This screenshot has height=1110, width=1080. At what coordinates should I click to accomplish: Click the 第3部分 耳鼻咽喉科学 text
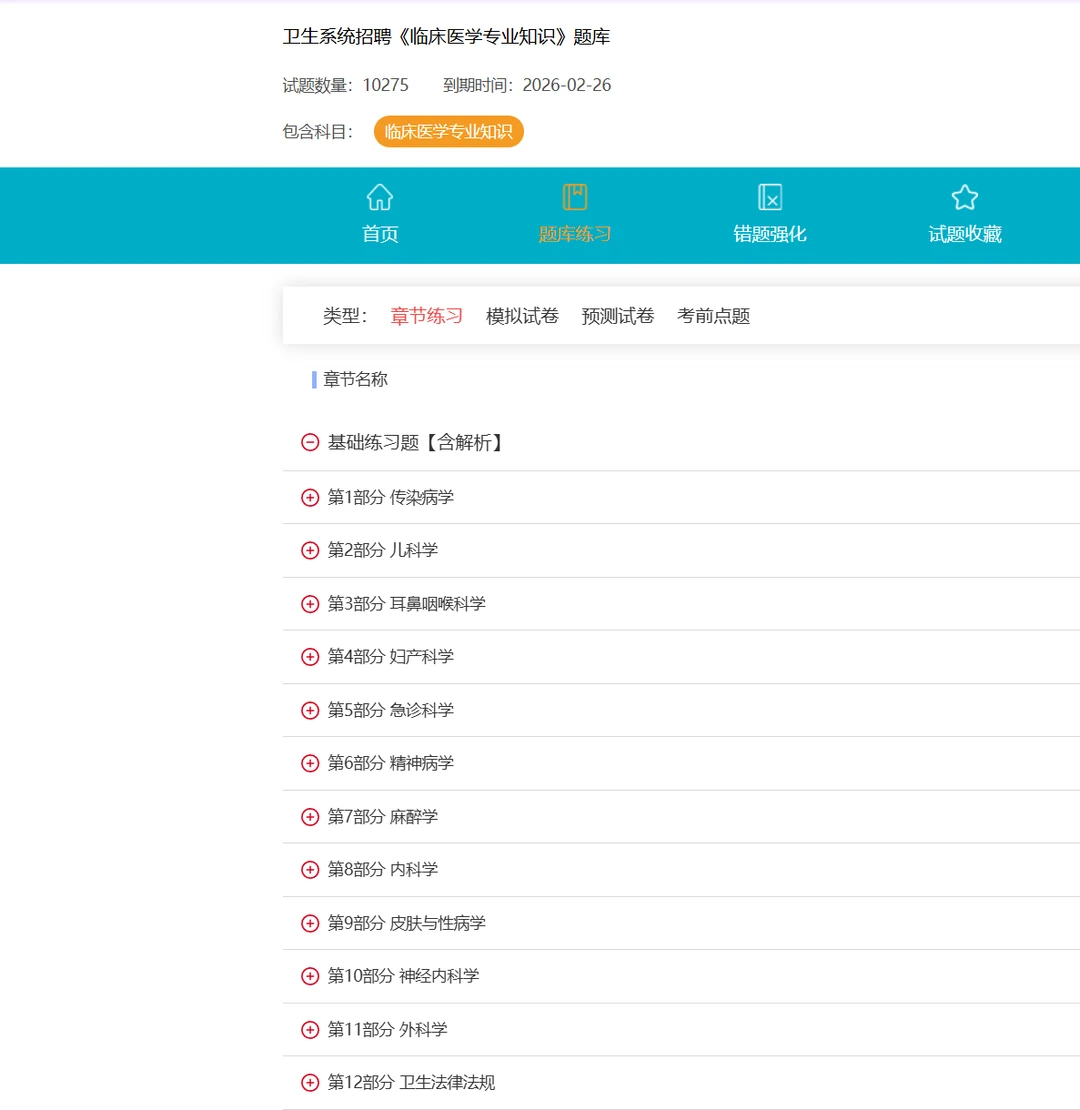click(406, 604)
